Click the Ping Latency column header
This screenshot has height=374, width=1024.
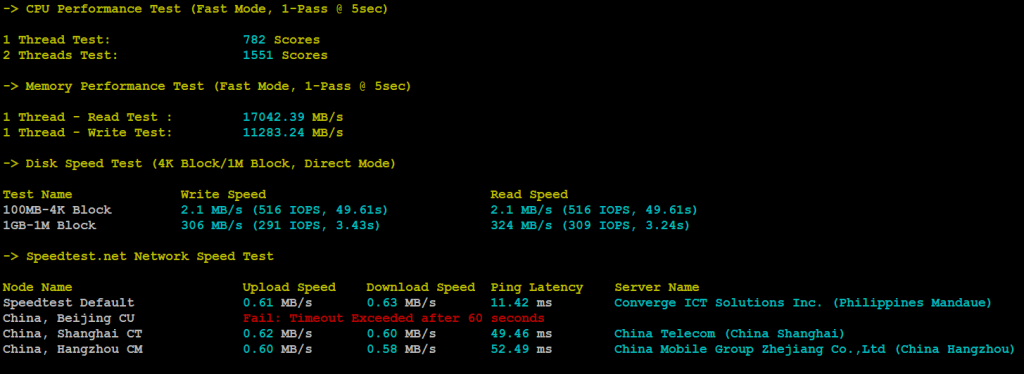(x=537, y=287)
